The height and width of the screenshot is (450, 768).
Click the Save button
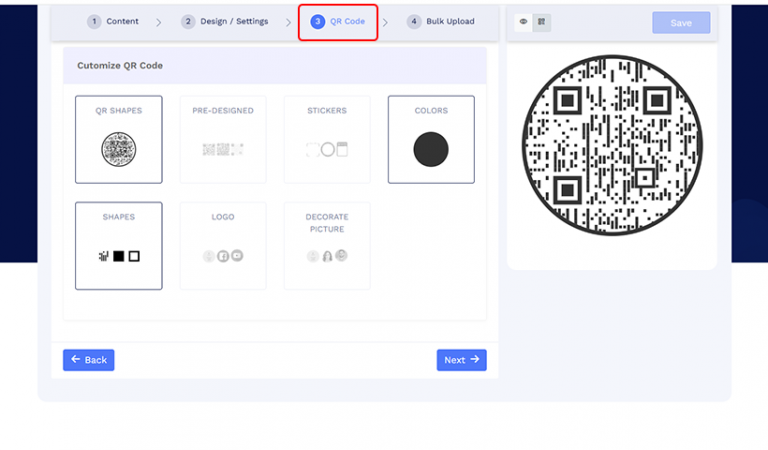tap(681, 22)
